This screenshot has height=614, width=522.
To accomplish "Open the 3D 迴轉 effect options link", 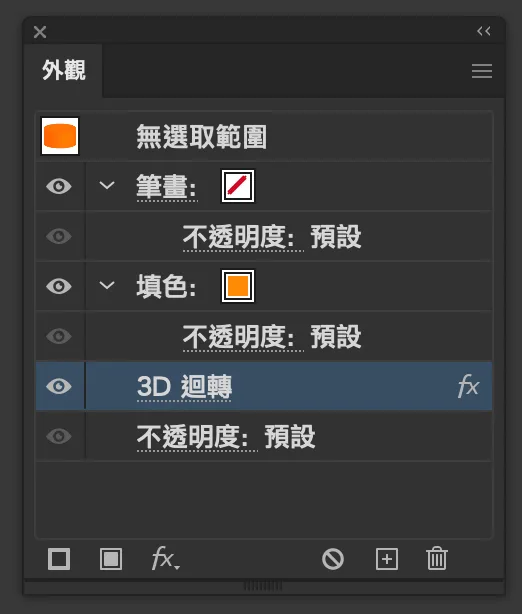I will (x=184, y=387).
